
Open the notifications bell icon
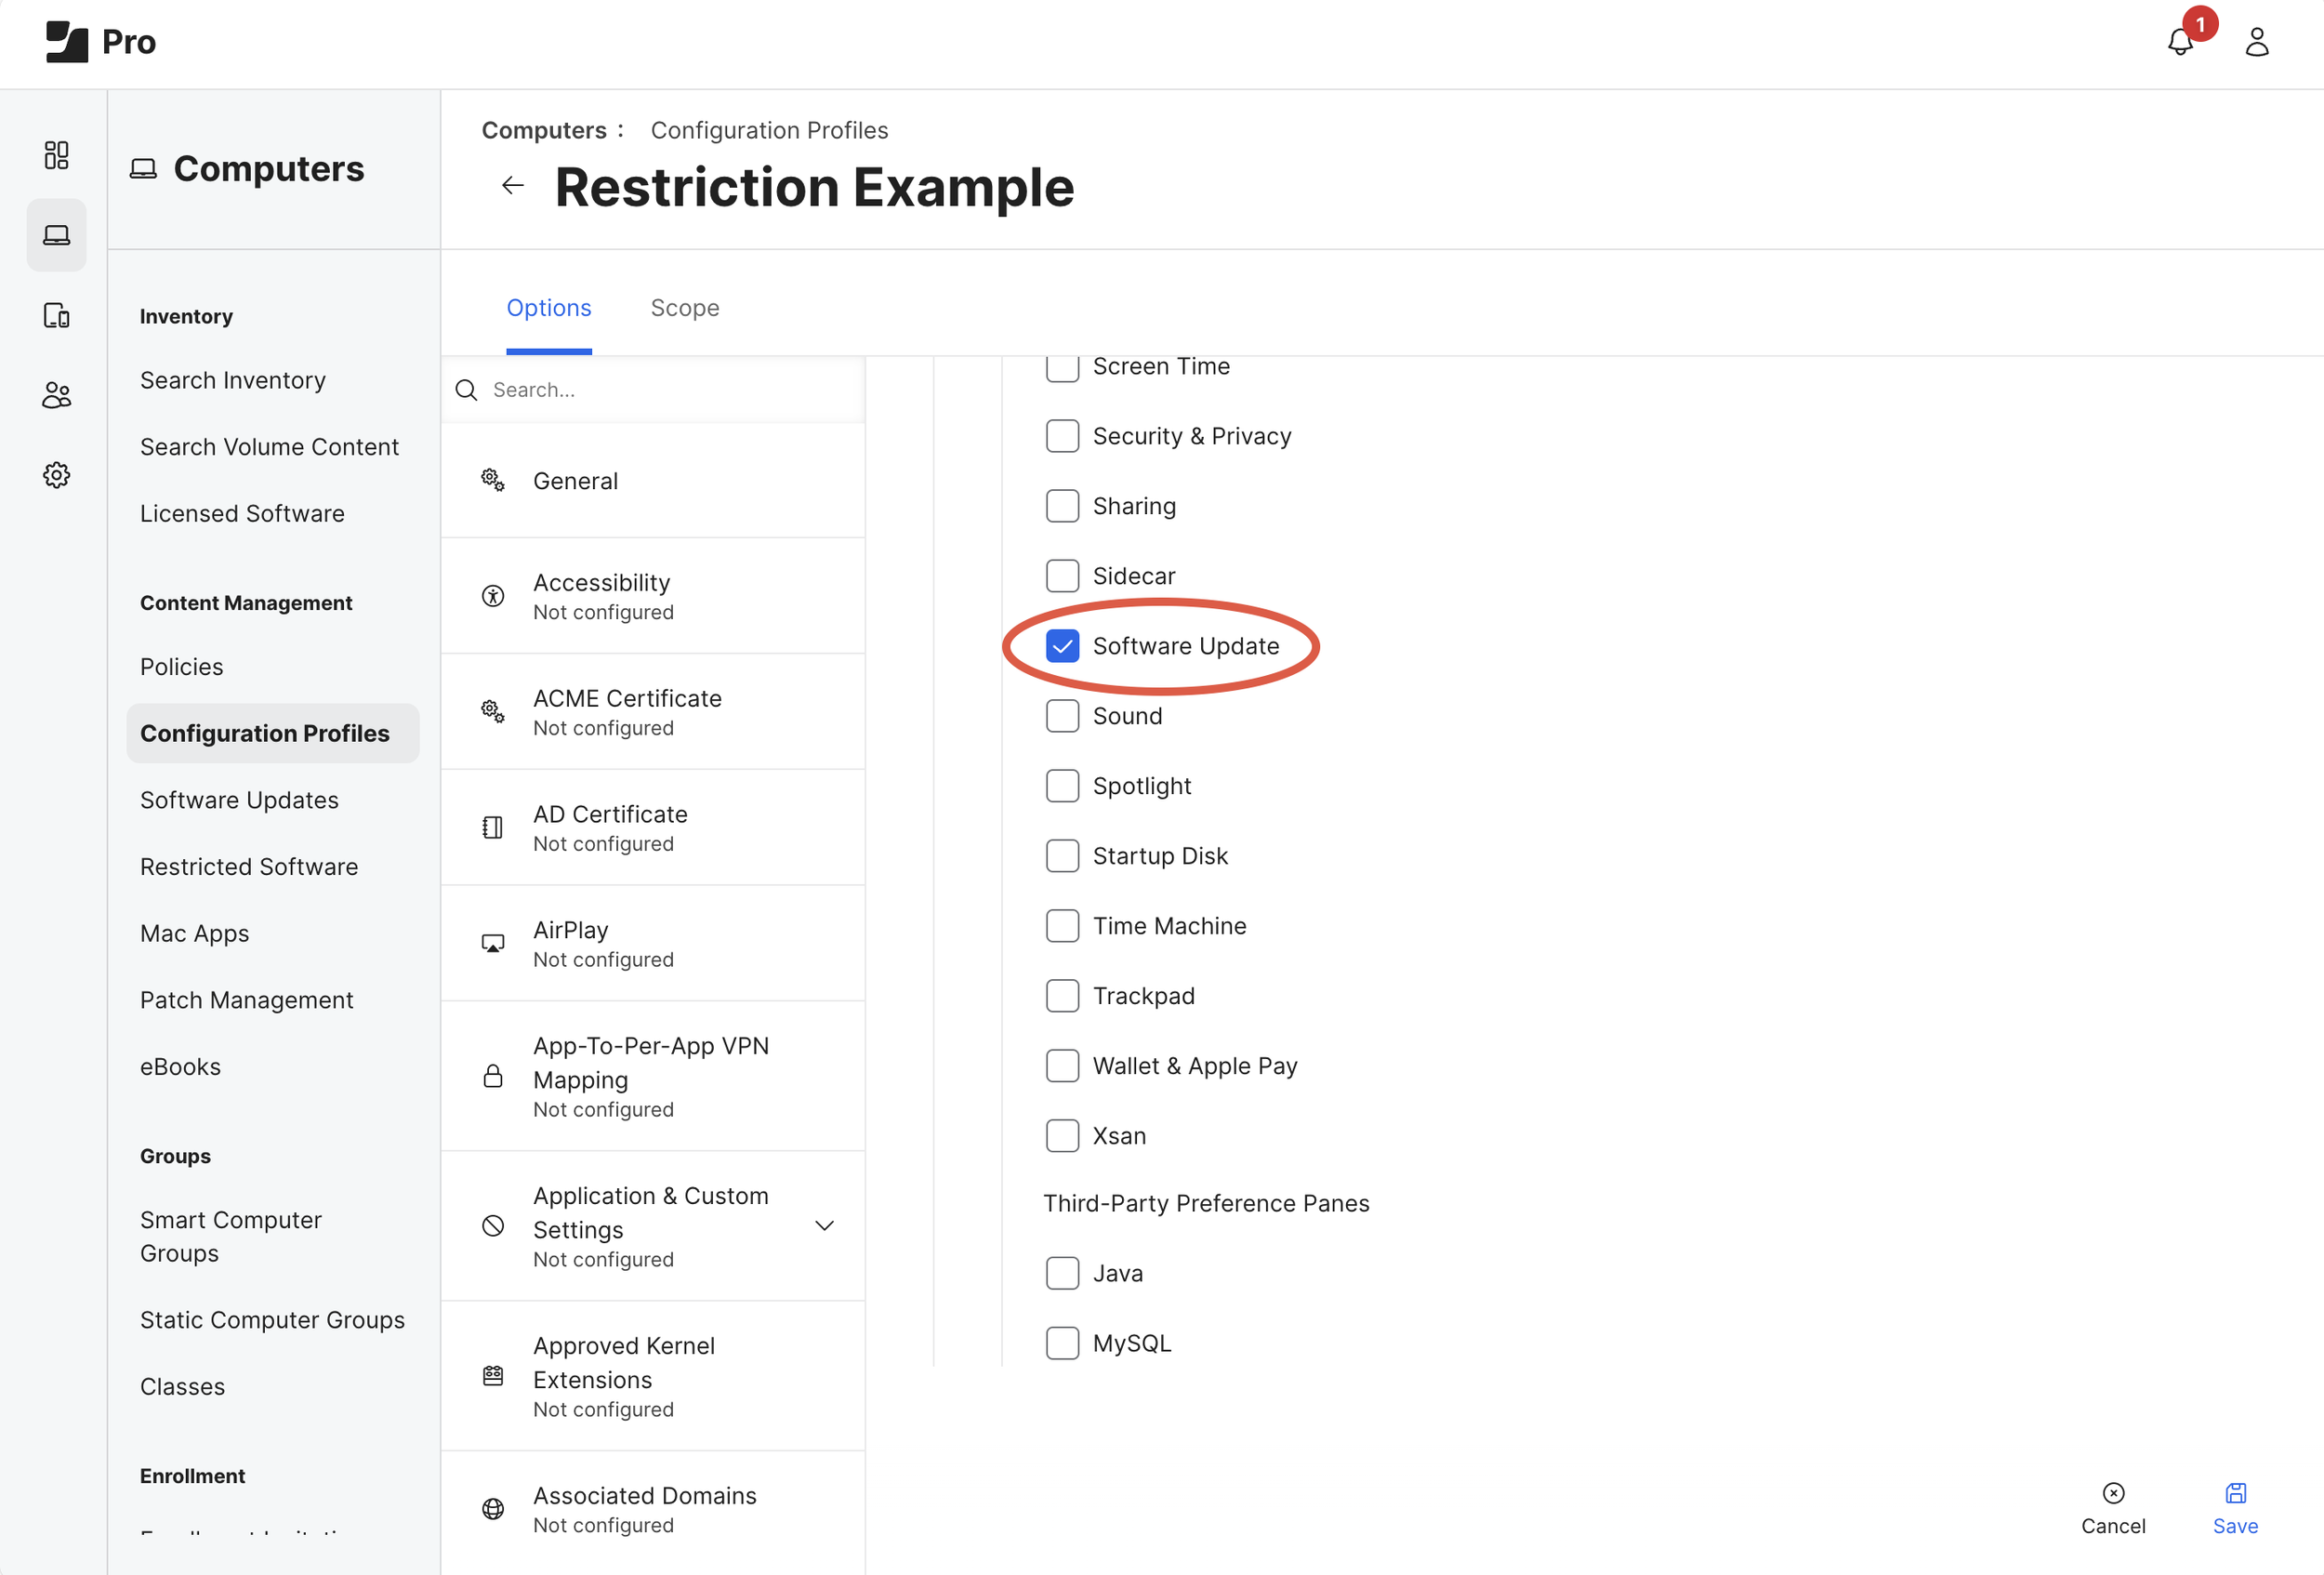tap(2180, 42)
